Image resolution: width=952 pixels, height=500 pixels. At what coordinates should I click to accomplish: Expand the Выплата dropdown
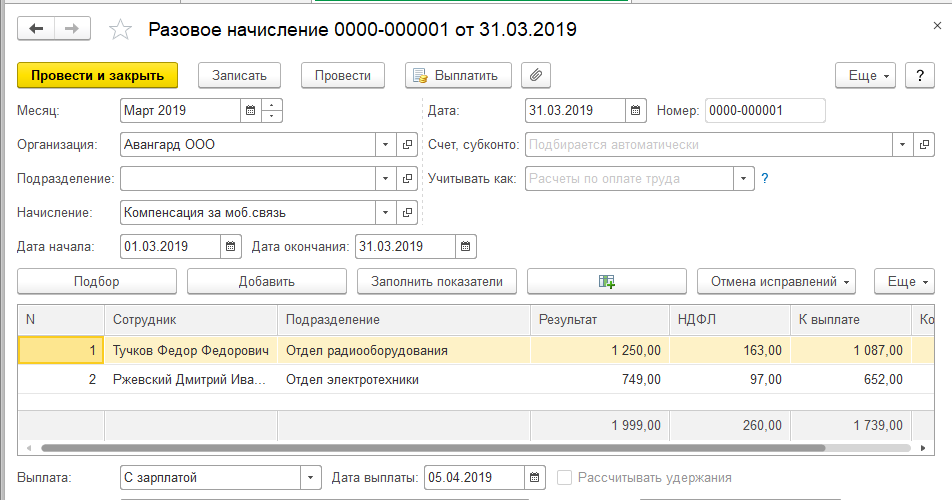pyautogui.click(x=311, y=478)
